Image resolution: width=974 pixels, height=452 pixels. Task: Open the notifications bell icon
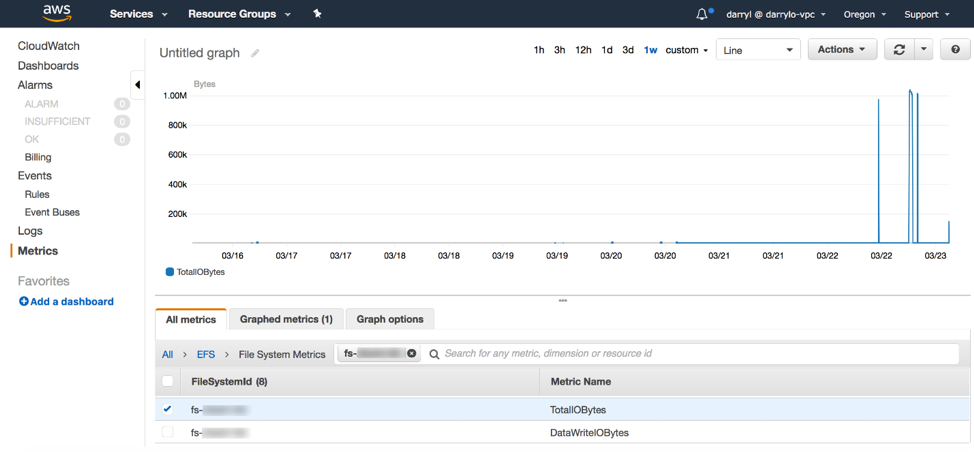pos(702,14)
